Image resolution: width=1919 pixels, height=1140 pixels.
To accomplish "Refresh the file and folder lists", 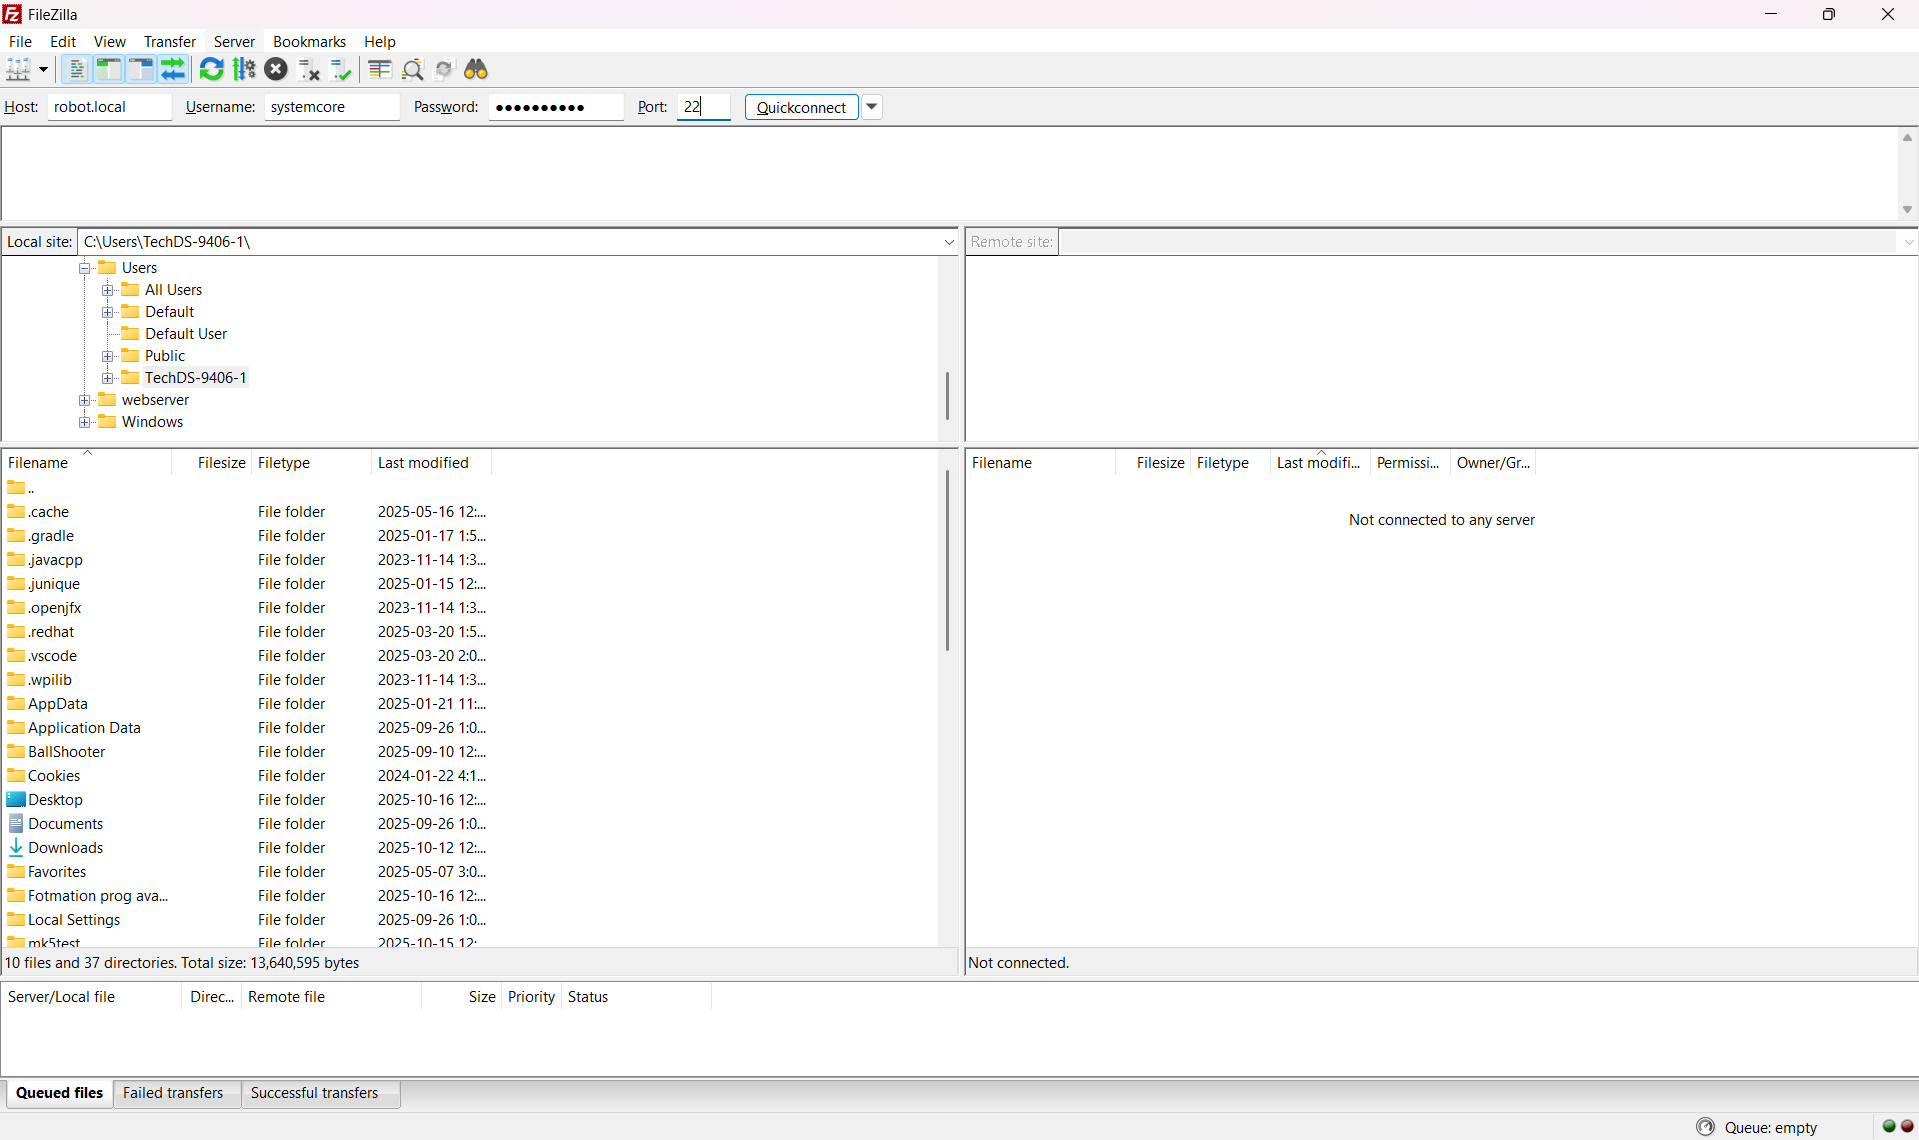I will click(x=211, y=69).
